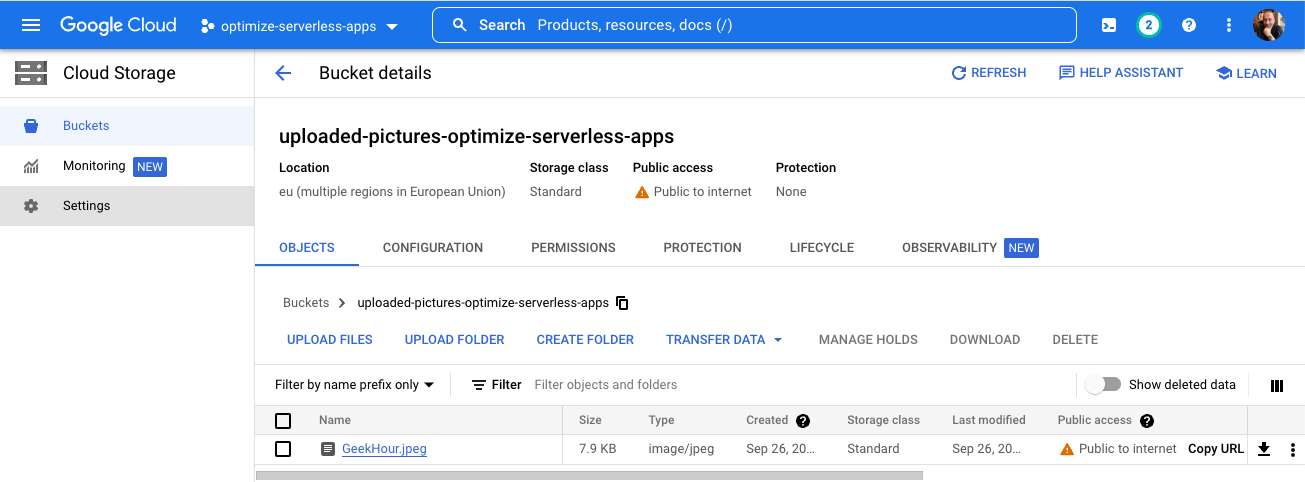Open notifications badge showing 2
The width and height of the screenshot is (1305, 482).
1148,25
